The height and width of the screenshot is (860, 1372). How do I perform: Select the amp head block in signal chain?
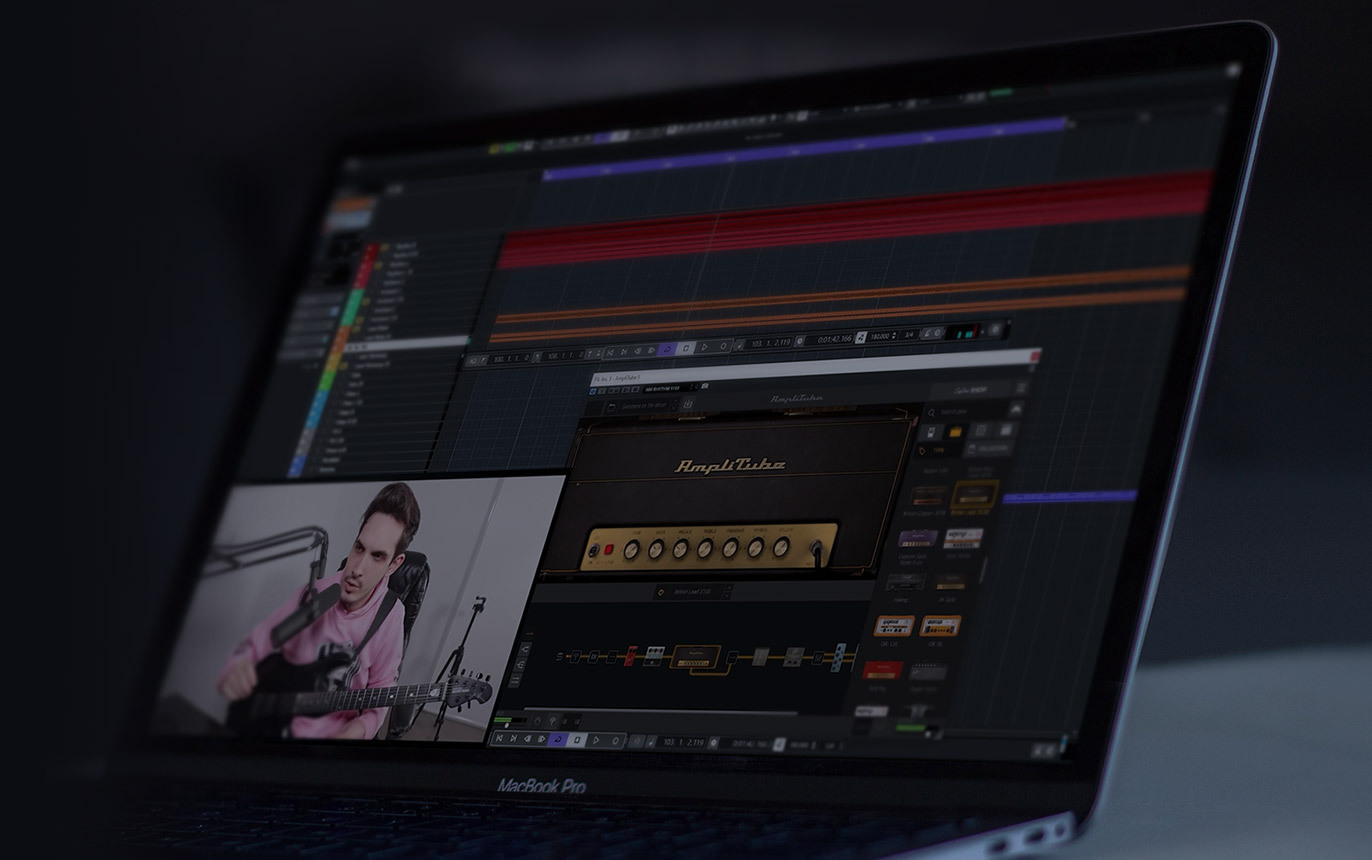[x=696, y=656]
